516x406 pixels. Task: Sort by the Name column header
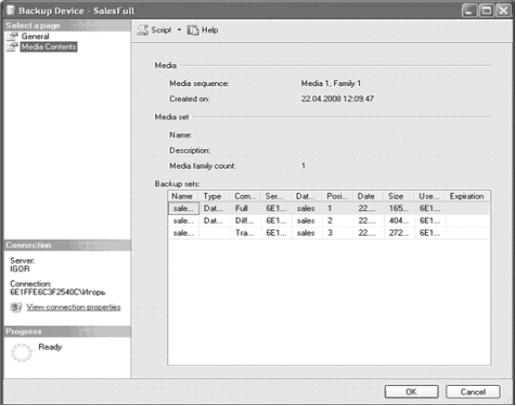point(183,196)
